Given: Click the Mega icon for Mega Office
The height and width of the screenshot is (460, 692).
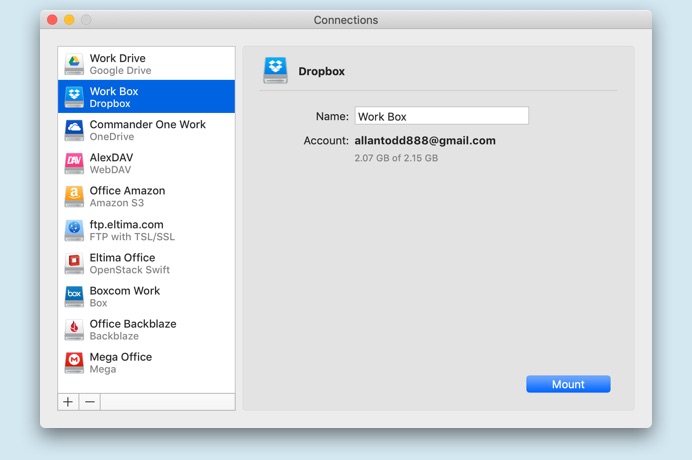Looking at the screenshot, I should tap(74, 362).
